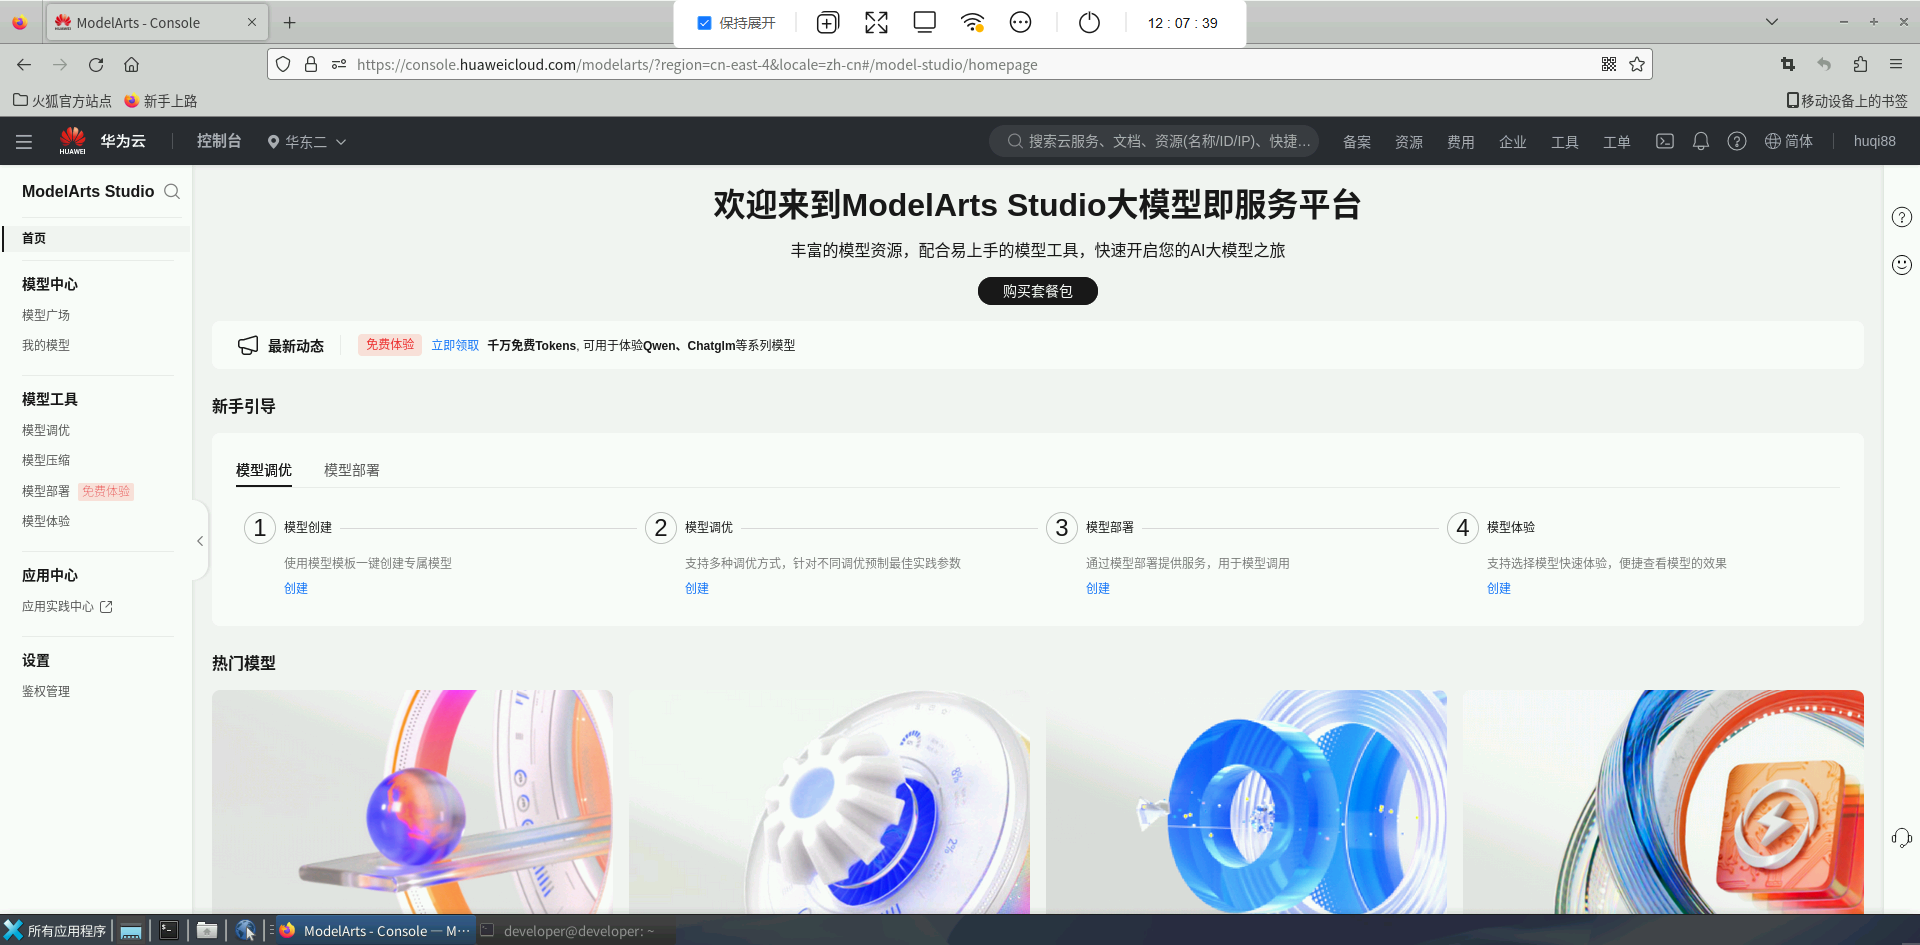Click the Huawei logo in header
The image size is (1920, 945).
click(x=73, y=141)
